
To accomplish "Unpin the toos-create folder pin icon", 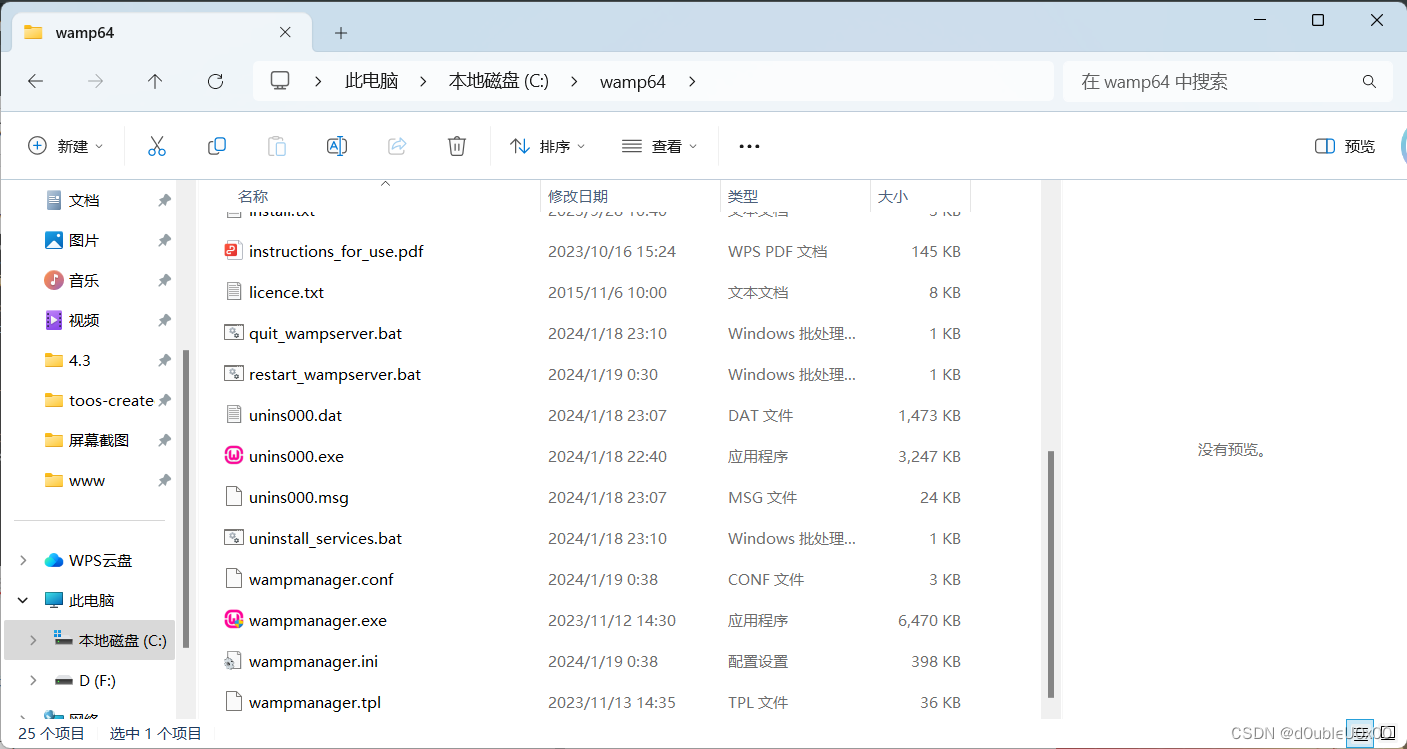I will (164, 400).
